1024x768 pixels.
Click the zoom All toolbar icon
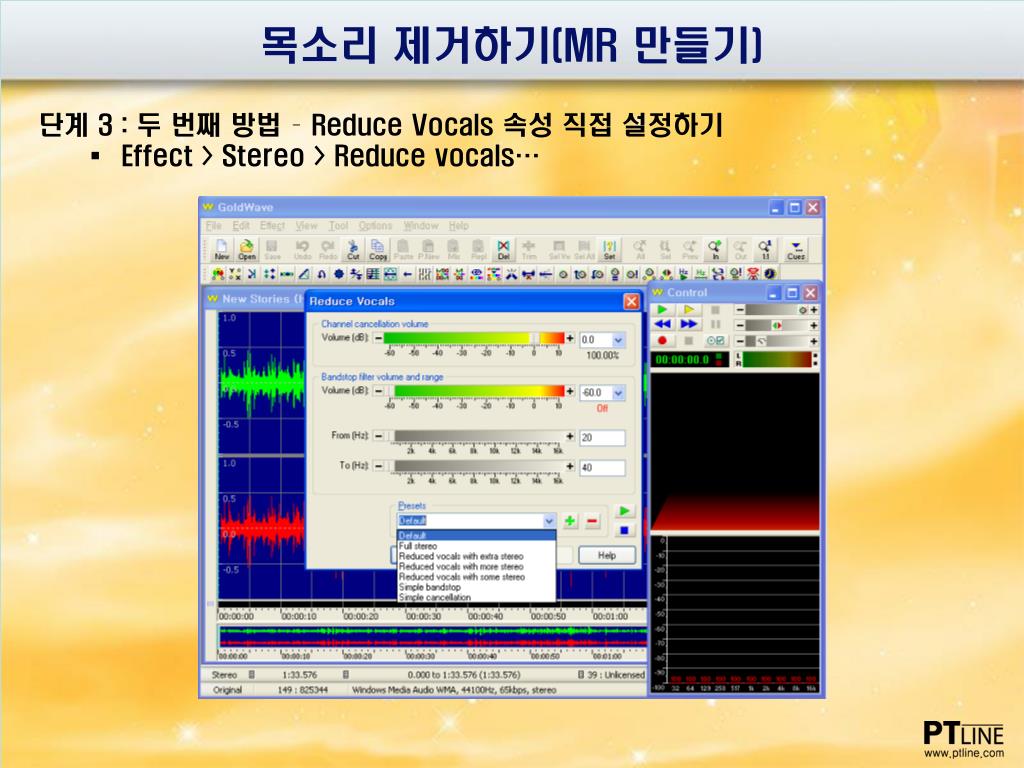tap(640, 249)
